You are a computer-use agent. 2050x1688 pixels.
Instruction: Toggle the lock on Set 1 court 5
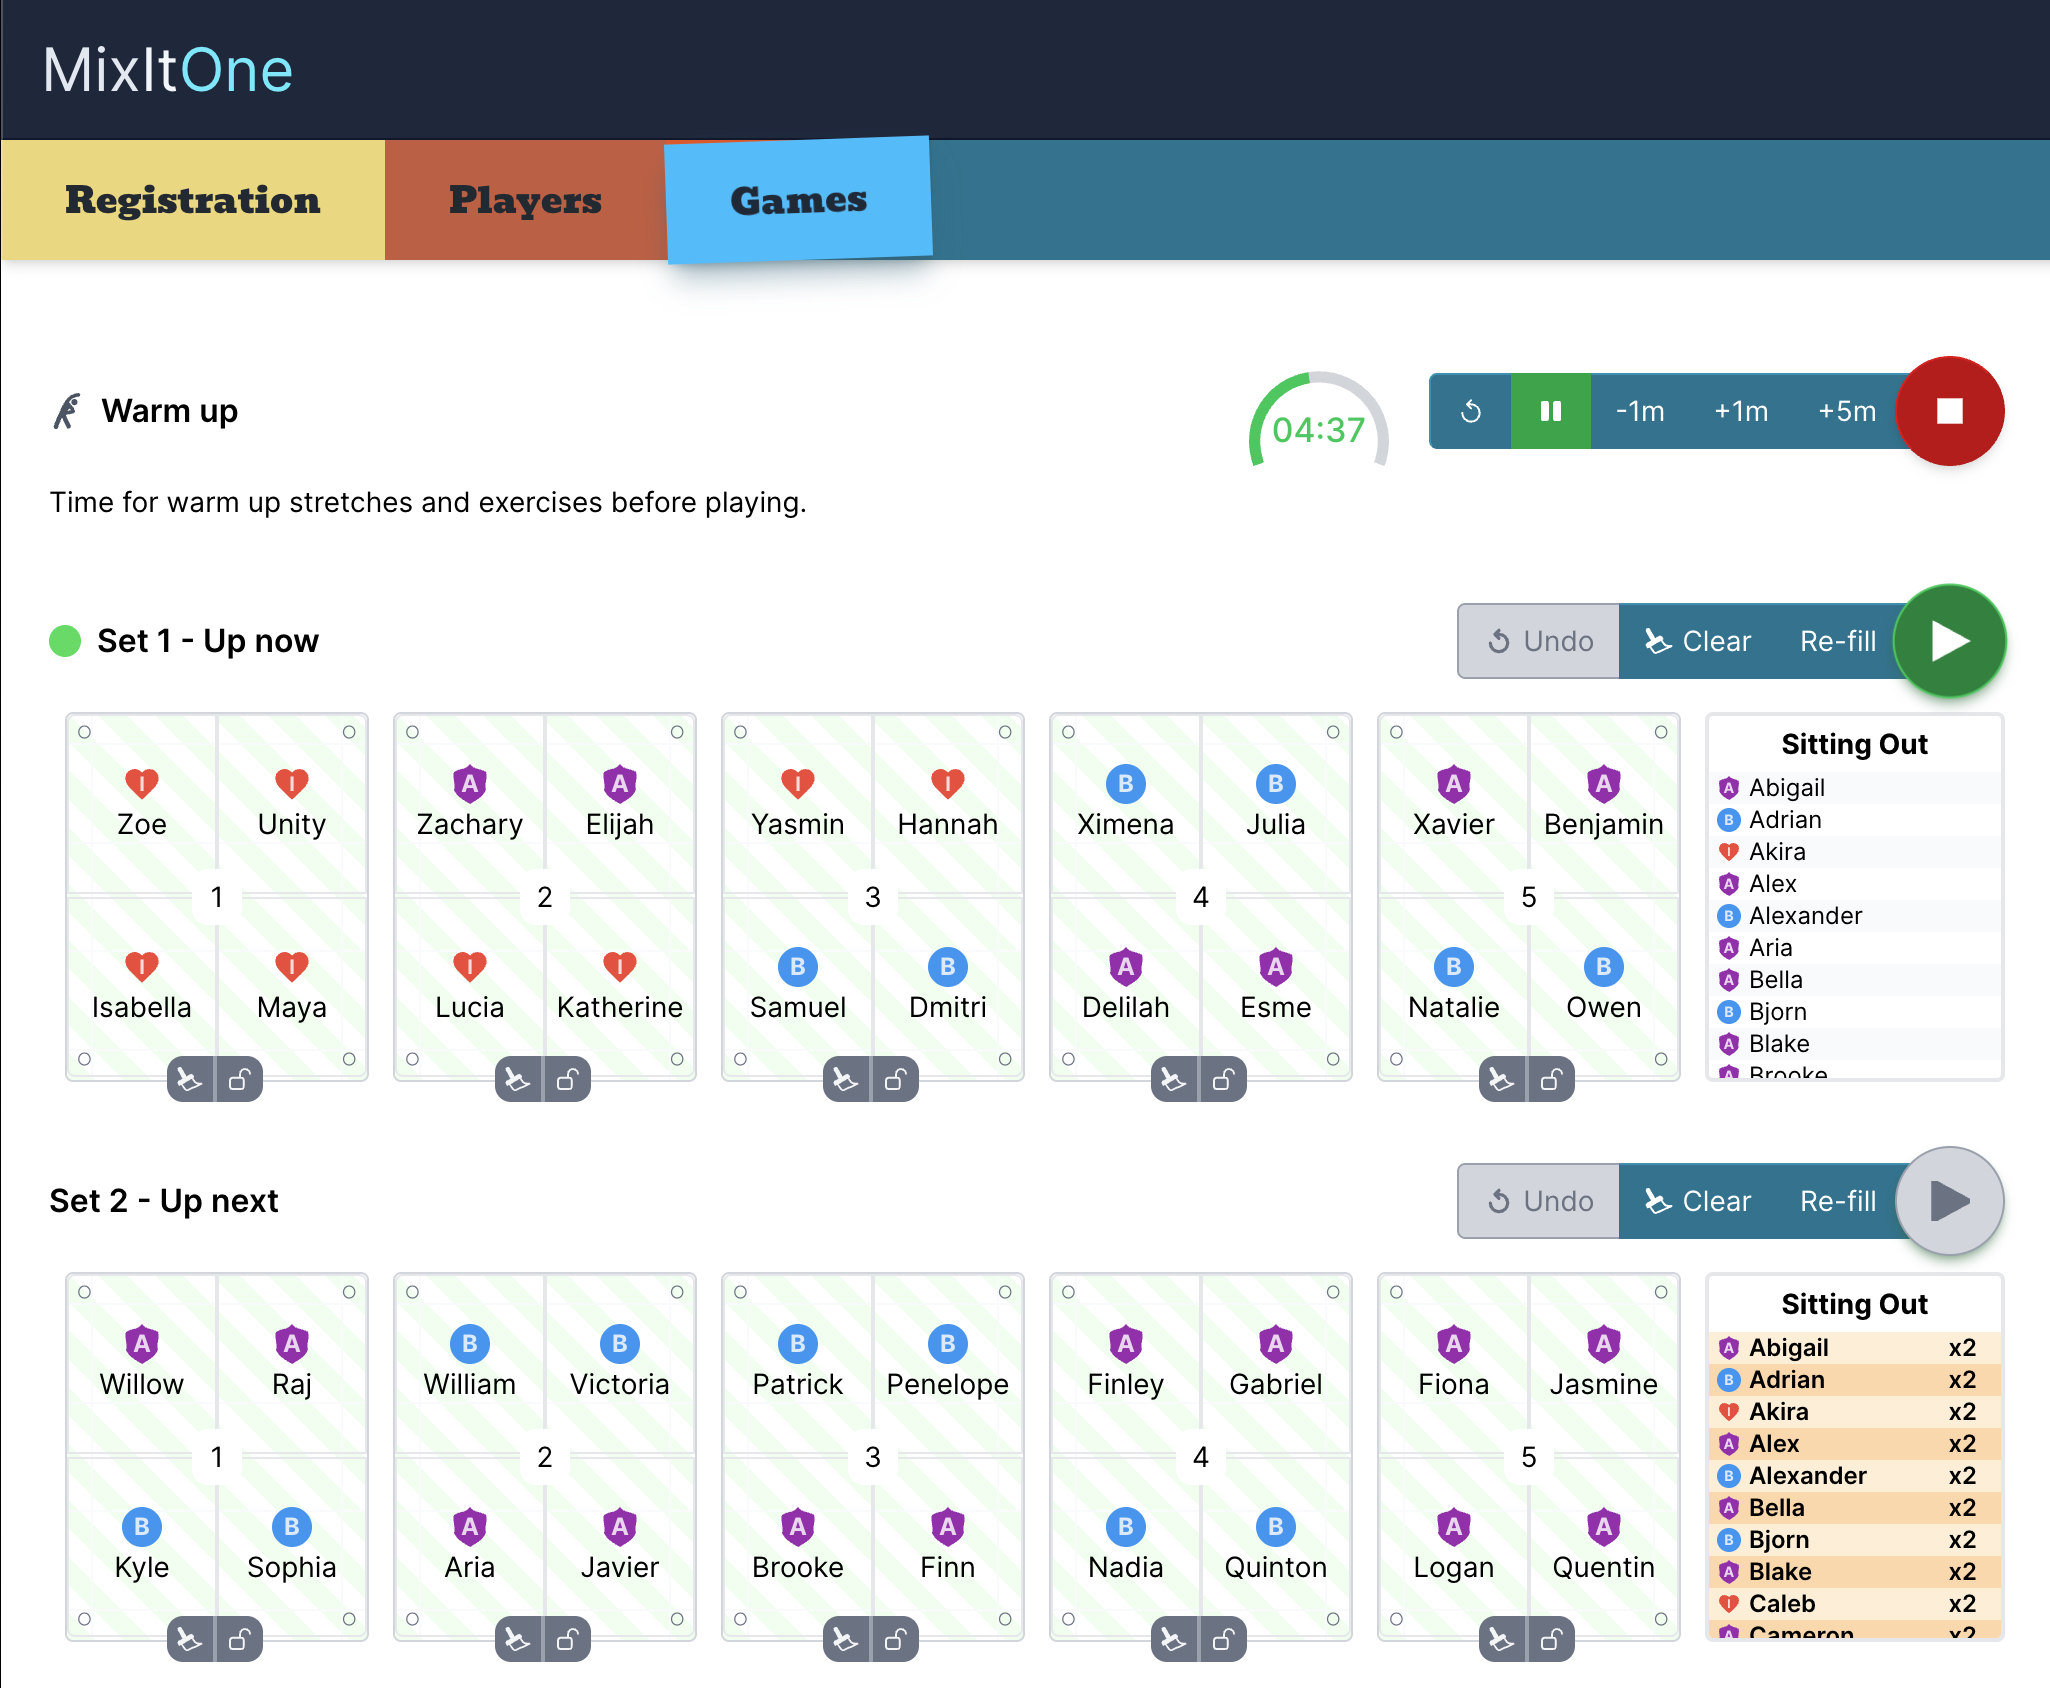1552,1080
